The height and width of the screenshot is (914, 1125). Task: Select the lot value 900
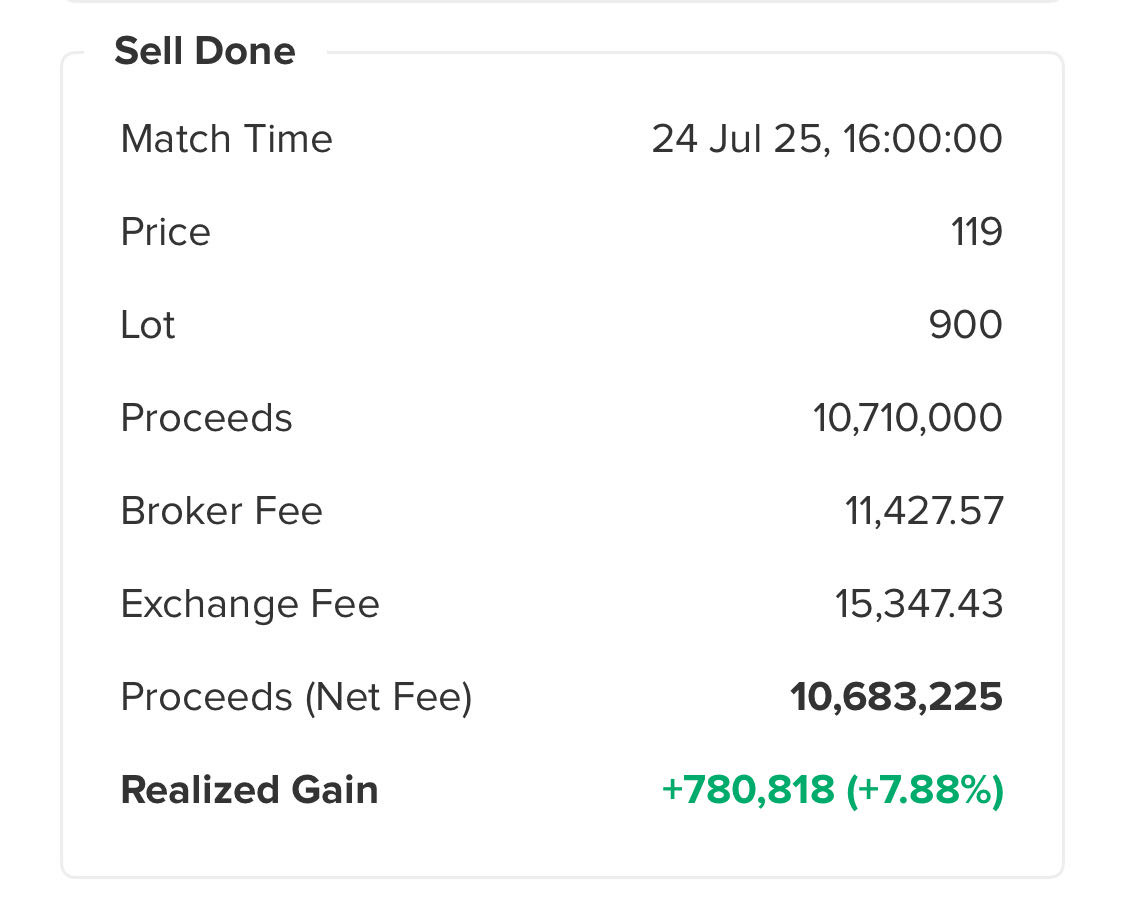(x=965, y=325)
